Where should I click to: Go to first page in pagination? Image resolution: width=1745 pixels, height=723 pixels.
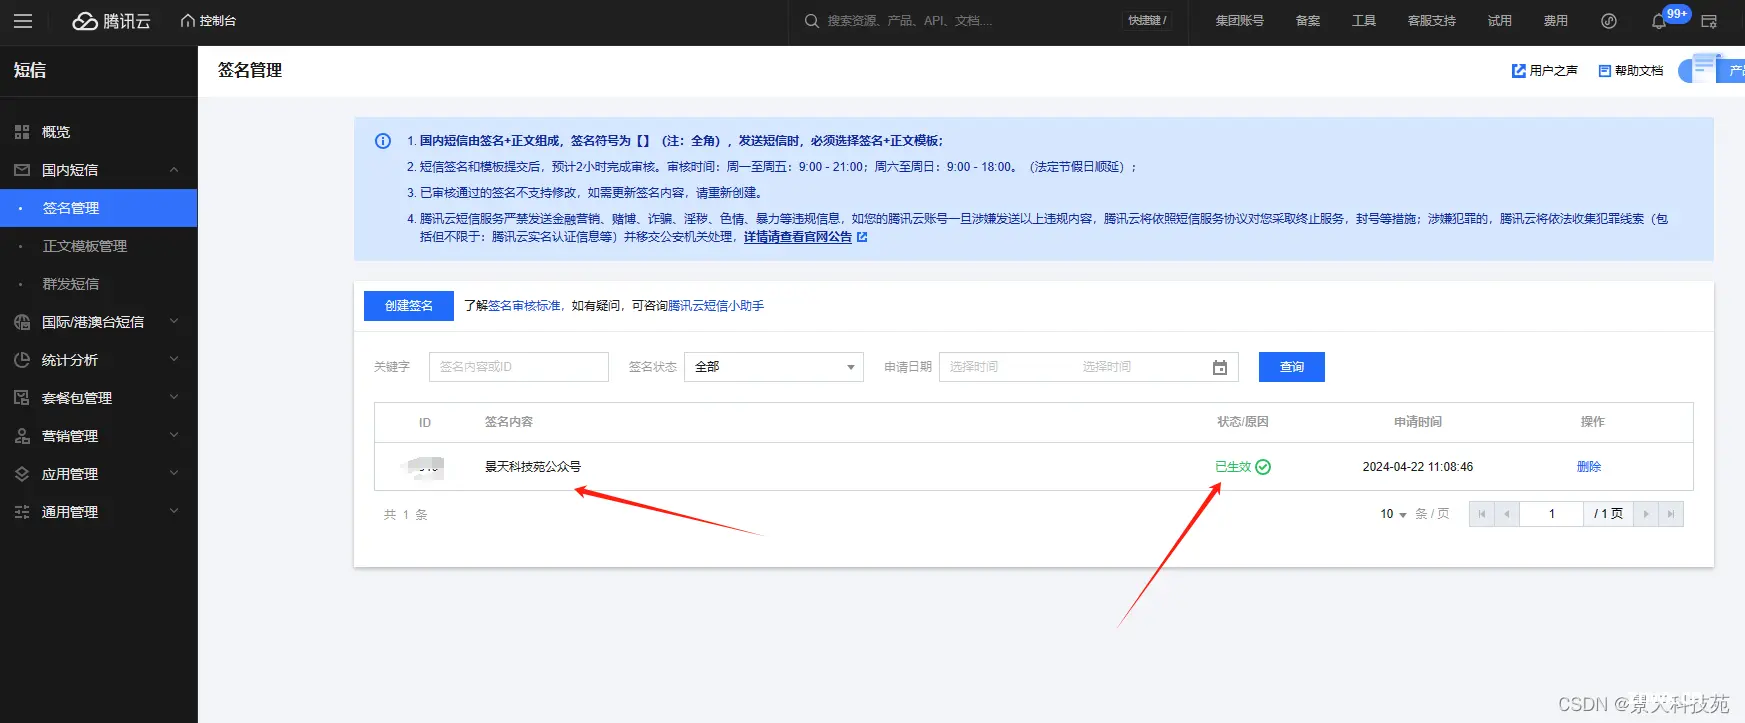pos(1482,514)
